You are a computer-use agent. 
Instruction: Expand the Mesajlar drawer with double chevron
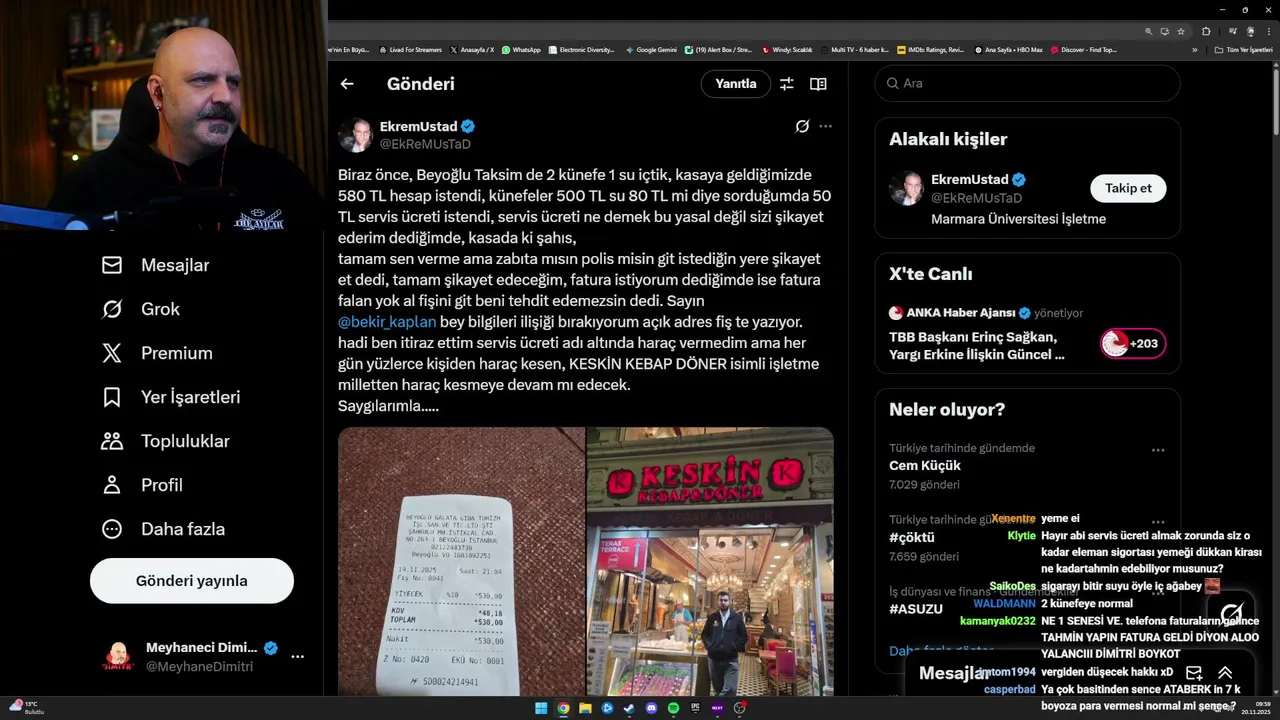[x=1225, y=673]
